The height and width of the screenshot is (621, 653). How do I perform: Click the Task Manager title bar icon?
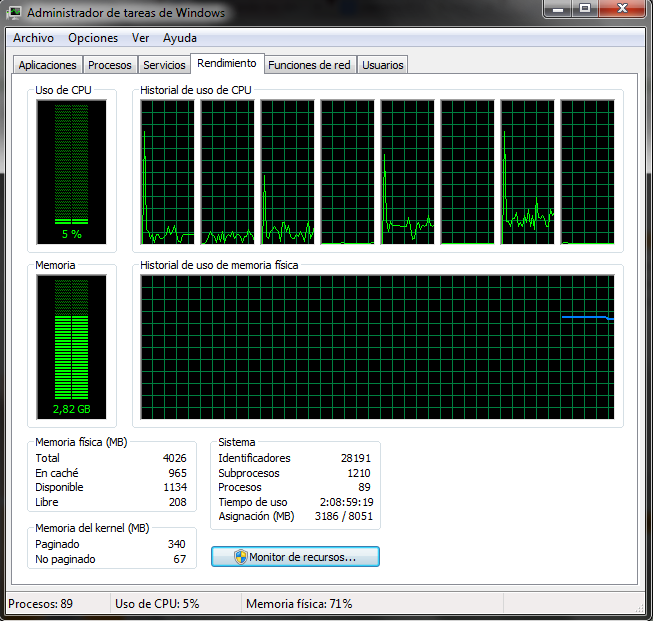15,12
